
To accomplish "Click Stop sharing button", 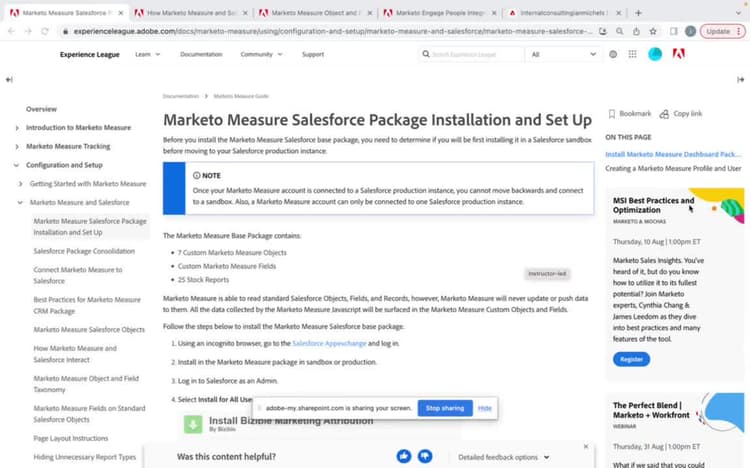I will 445,408.
